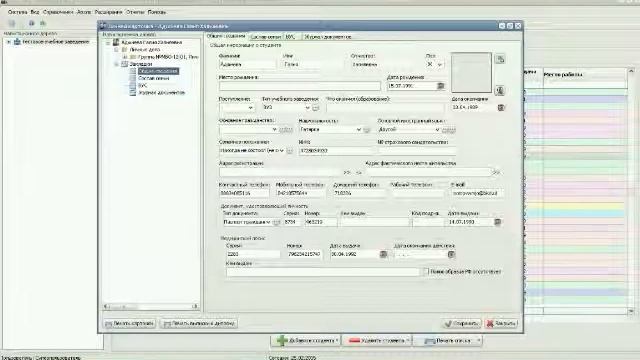This screenshot has height=360, width=640.
Task: Open the Справочники menu
Action: [x=58, y=12]
